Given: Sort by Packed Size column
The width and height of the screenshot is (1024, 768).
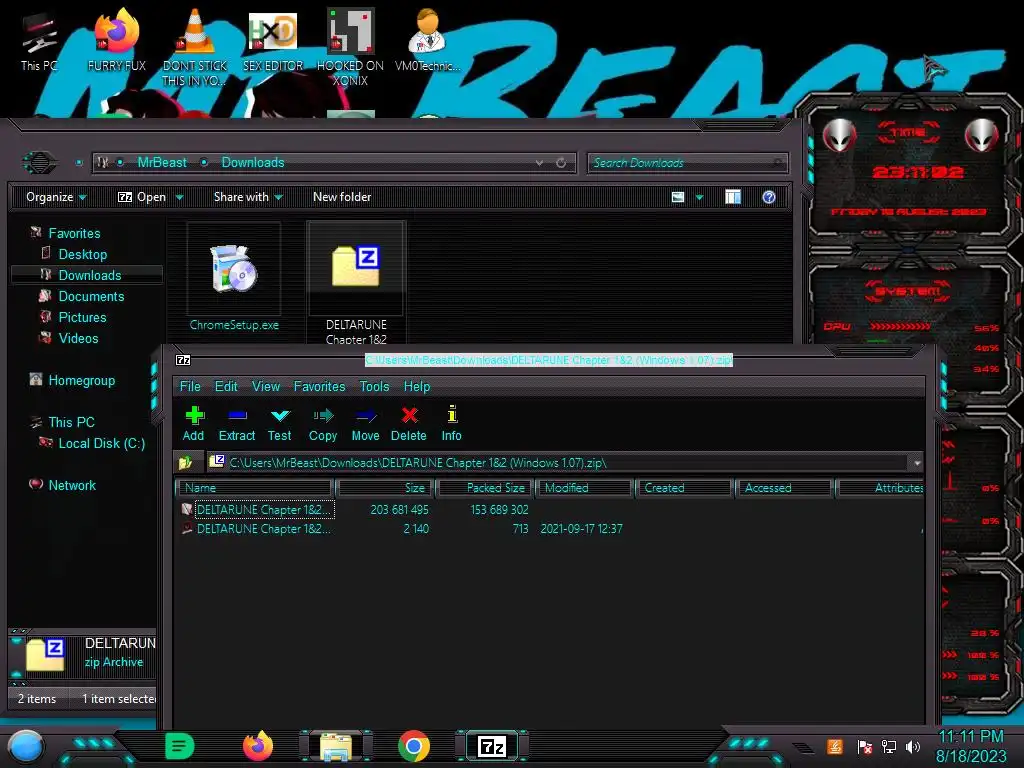Looking at the screenshot, I should click(x=485, y=488).
